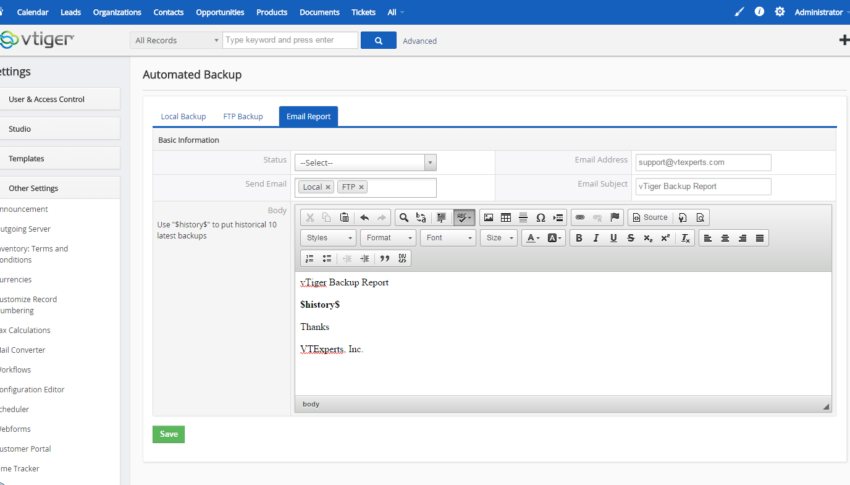Align text right

point(743,238)
